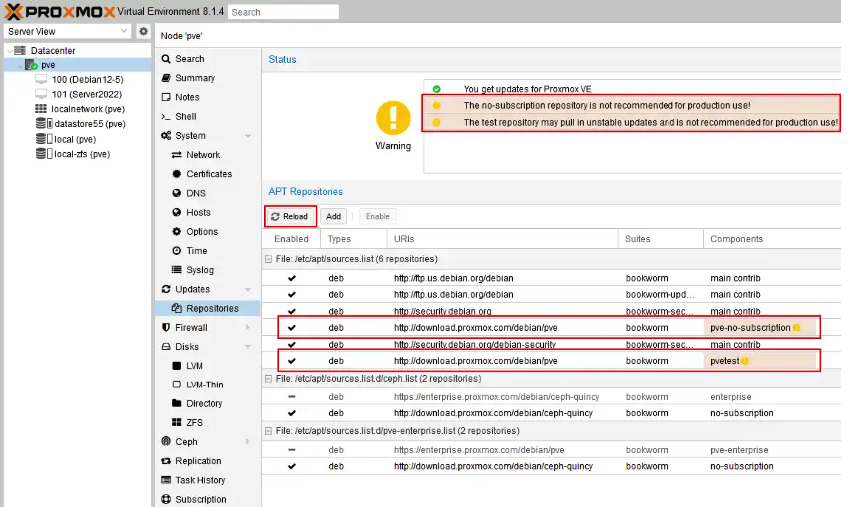The image size is (850, 507).
Task: Open the Repositories menu item
Action: (208, 309)
